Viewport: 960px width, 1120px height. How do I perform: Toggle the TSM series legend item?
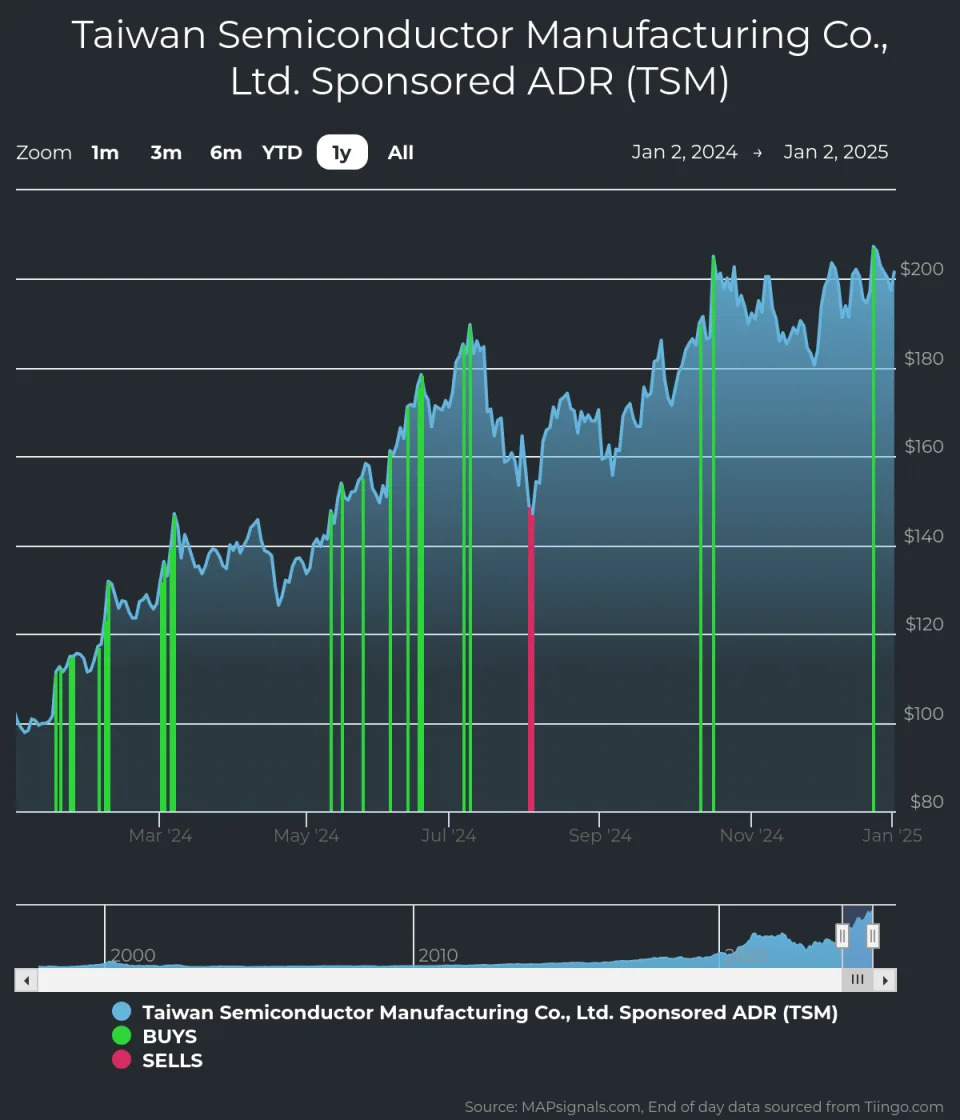475,1012
